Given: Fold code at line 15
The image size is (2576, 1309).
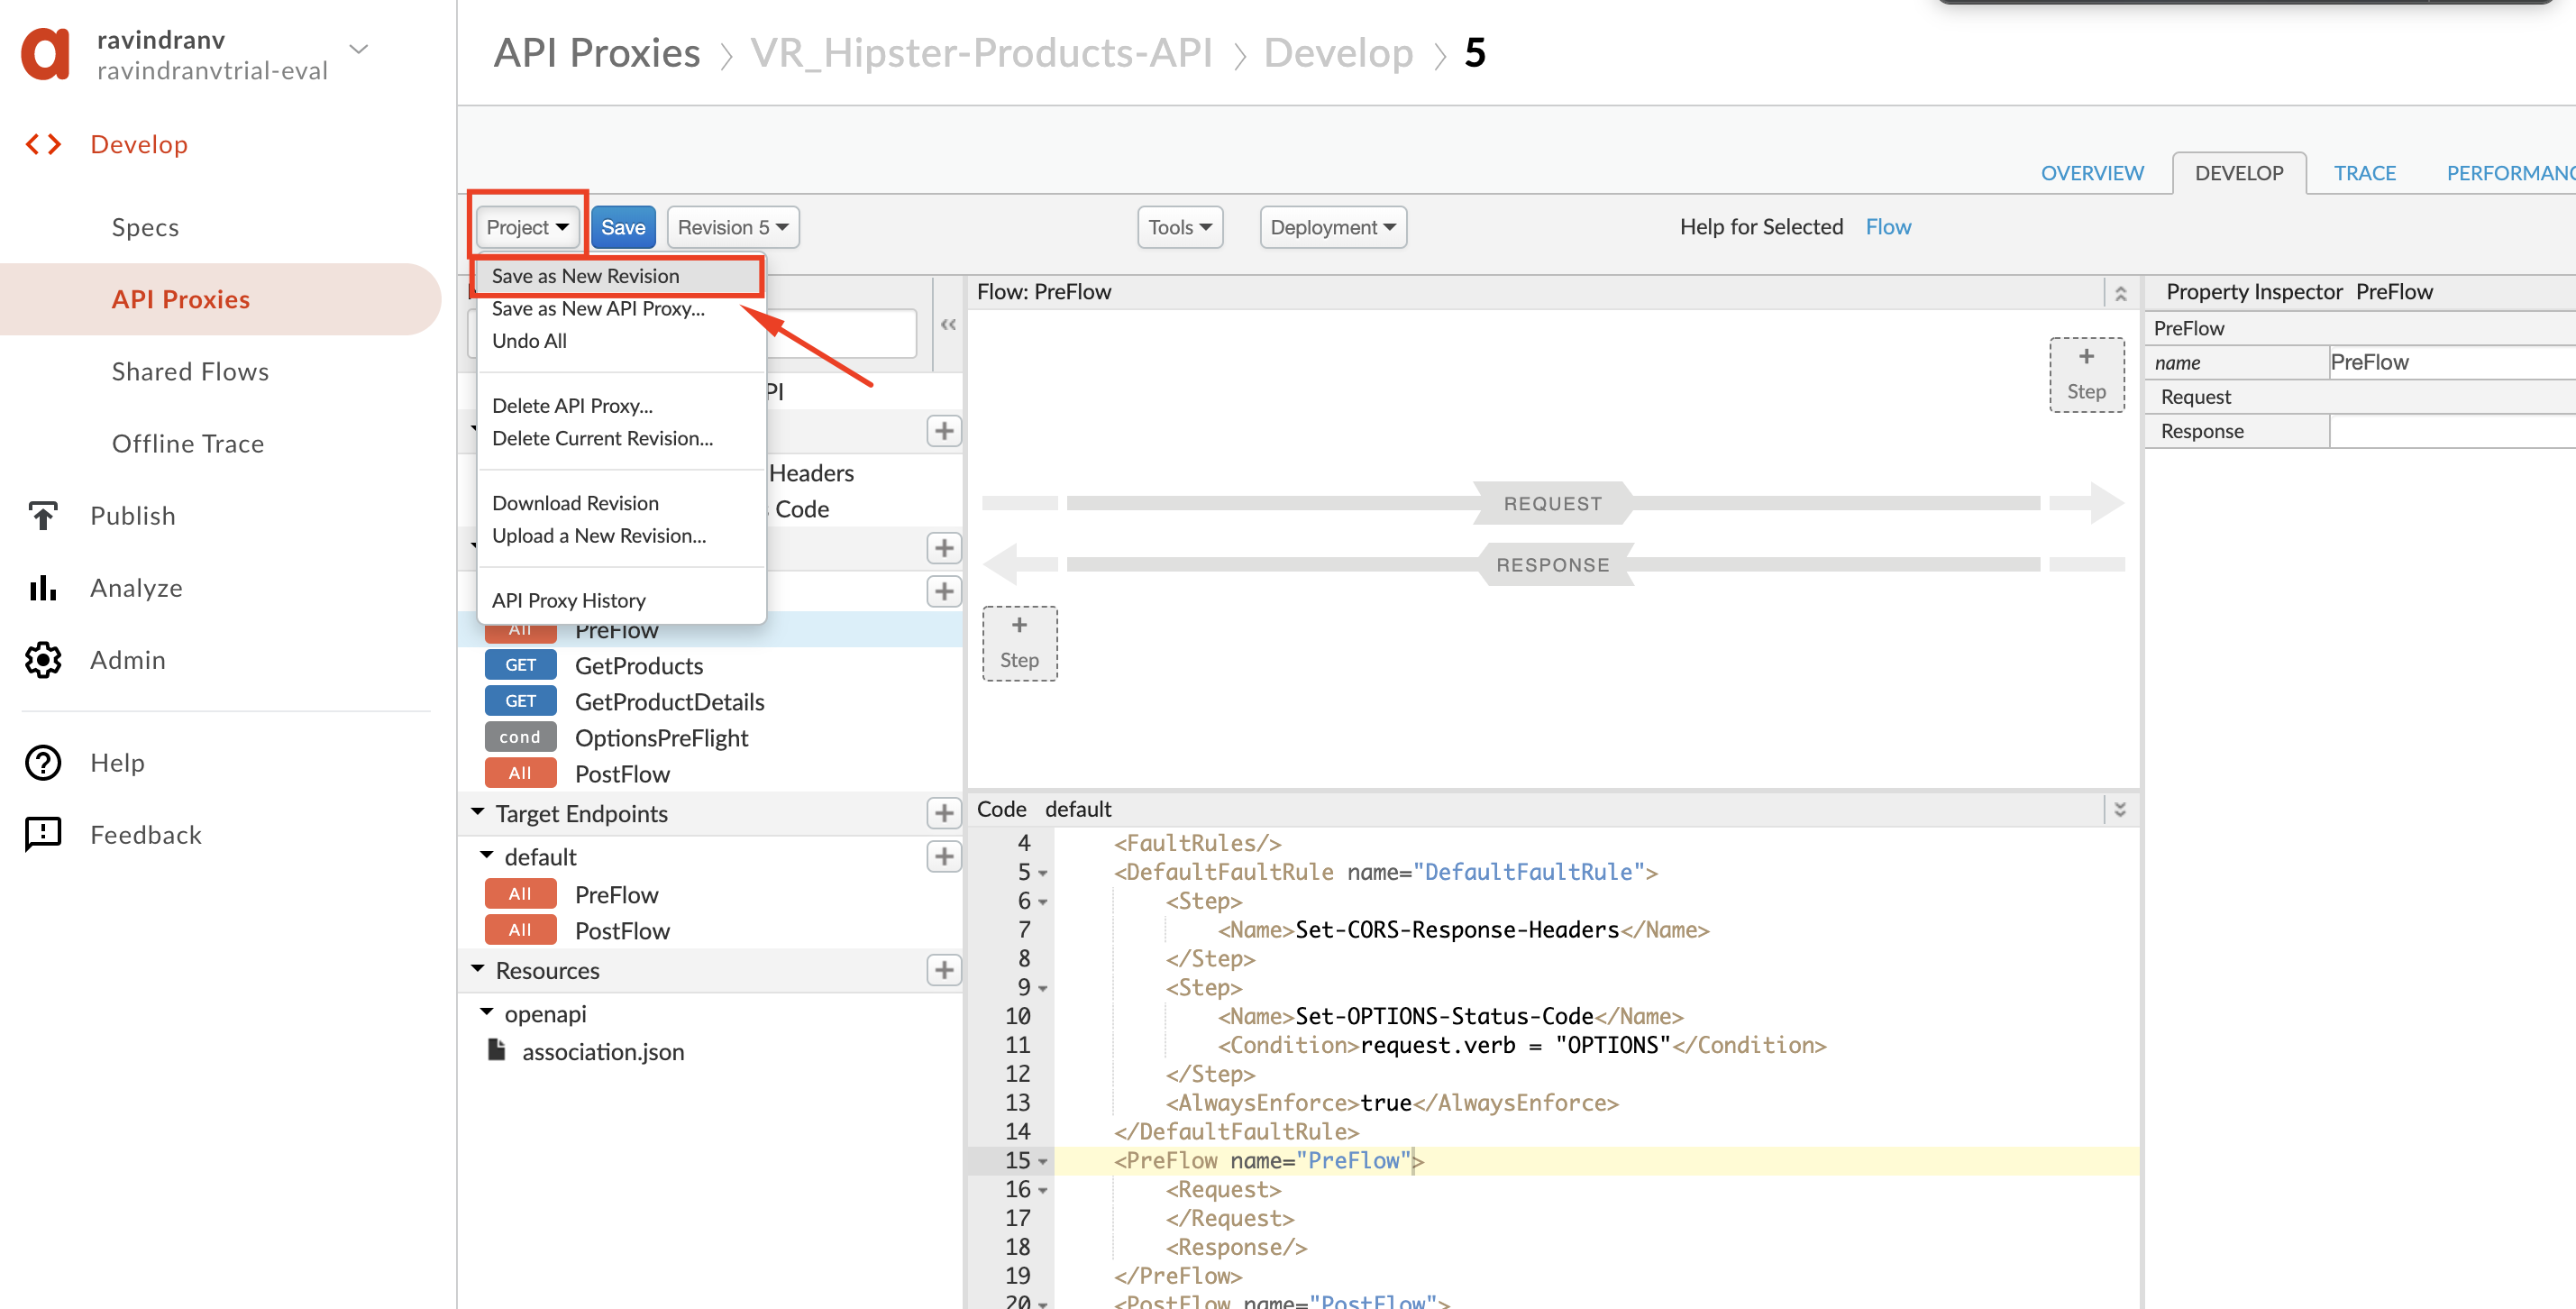Looking at the screenshot, I should pos(1043,1161).
